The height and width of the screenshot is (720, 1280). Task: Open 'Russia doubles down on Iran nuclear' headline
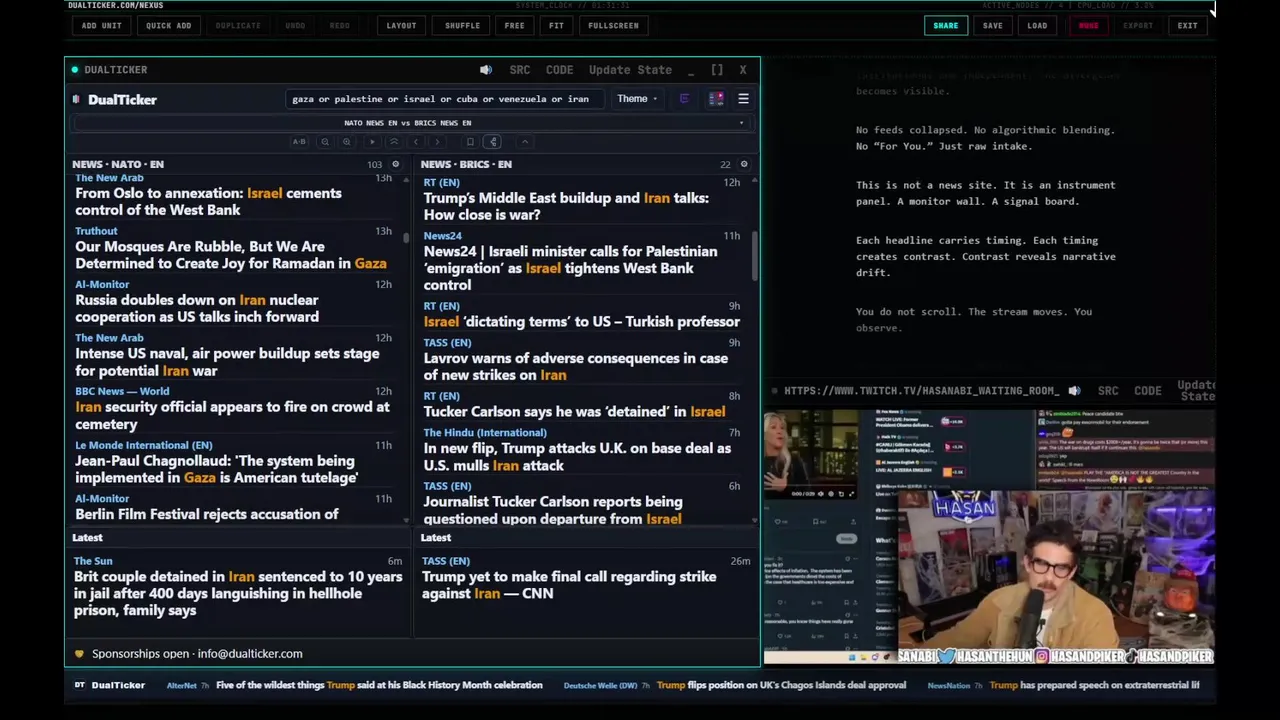point(197,308)
